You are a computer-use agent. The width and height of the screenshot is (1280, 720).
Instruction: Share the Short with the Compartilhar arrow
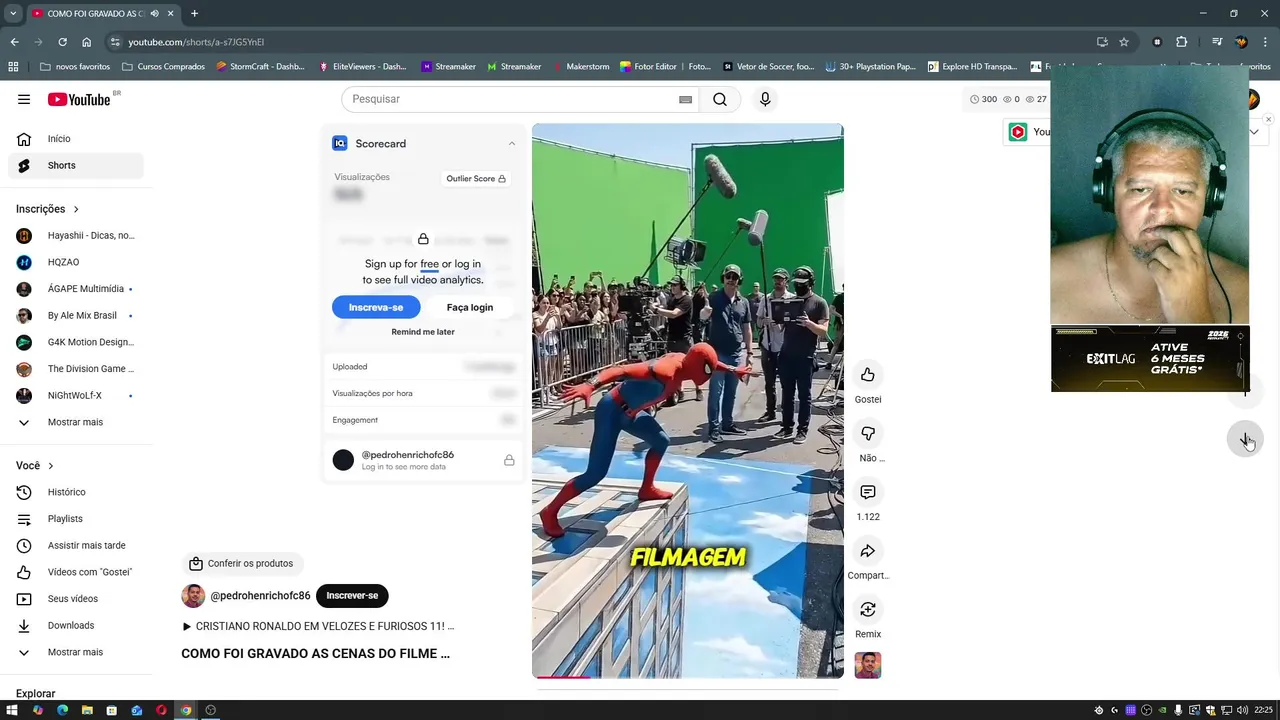867,551
